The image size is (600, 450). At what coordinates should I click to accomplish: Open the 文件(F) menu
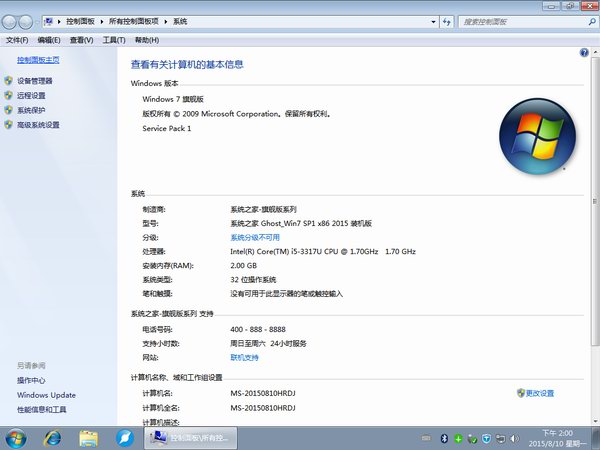point(17,40)
